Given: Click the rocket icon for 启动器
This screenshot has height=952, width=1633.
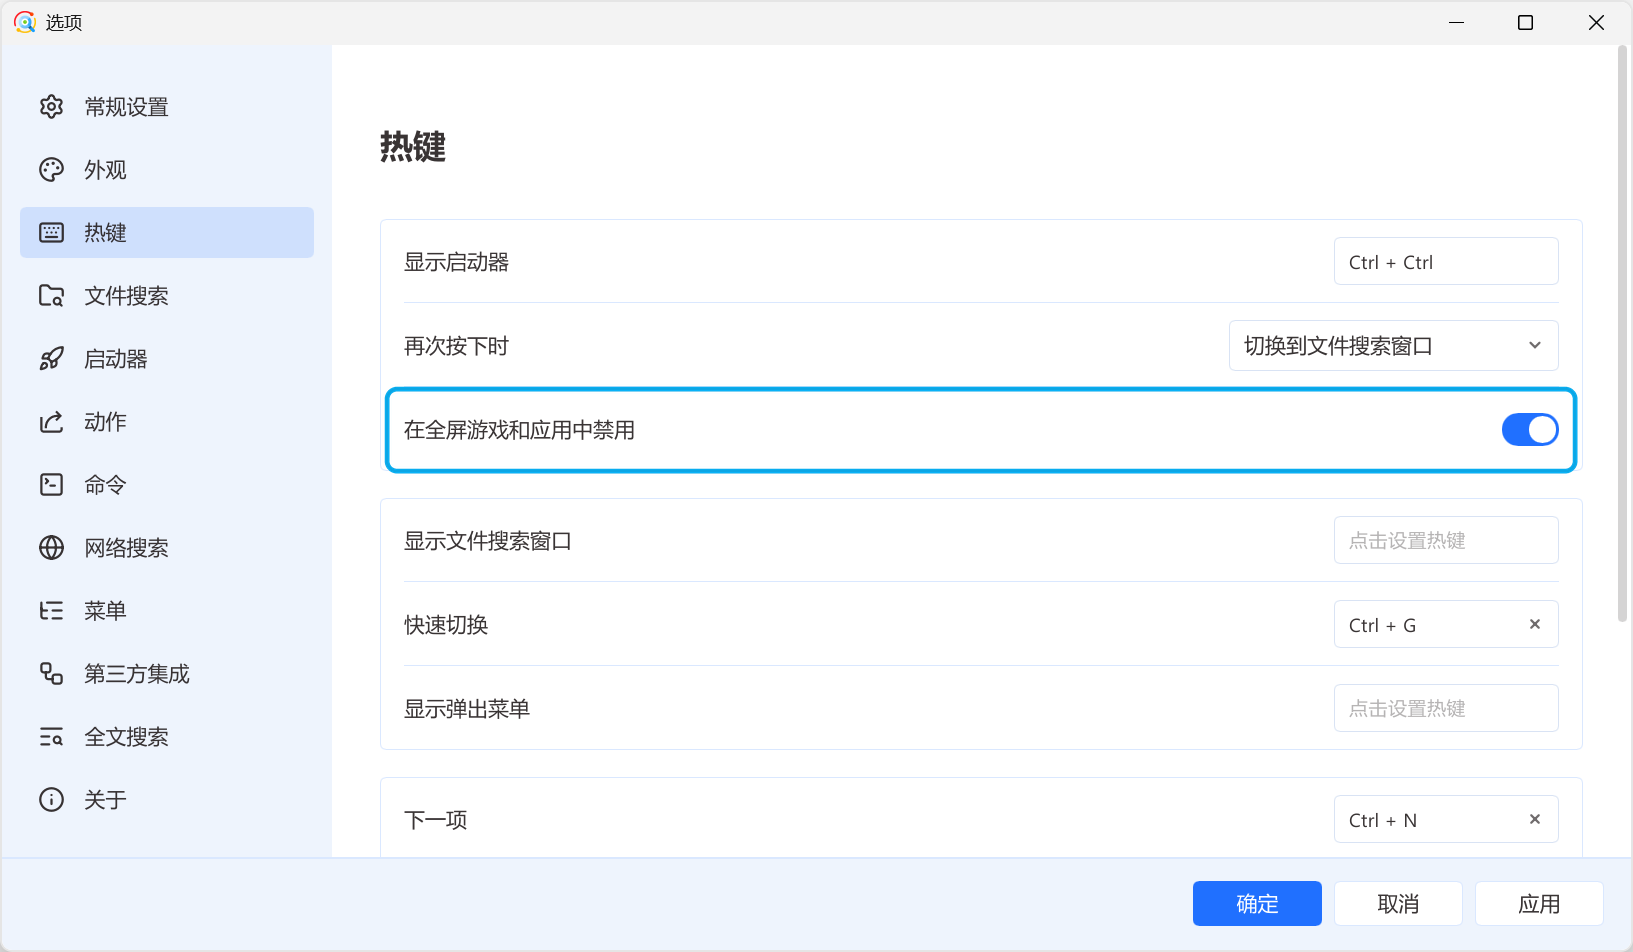Looking at the screenshot, I should 51,359.
